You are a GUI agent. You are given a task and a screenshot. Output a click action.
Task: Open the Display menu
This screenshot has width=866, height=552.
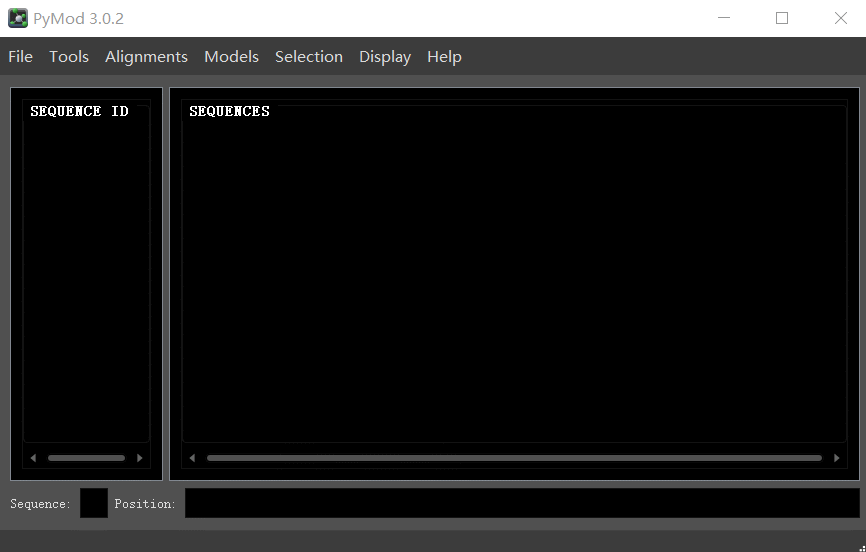(x=385, y=57)
